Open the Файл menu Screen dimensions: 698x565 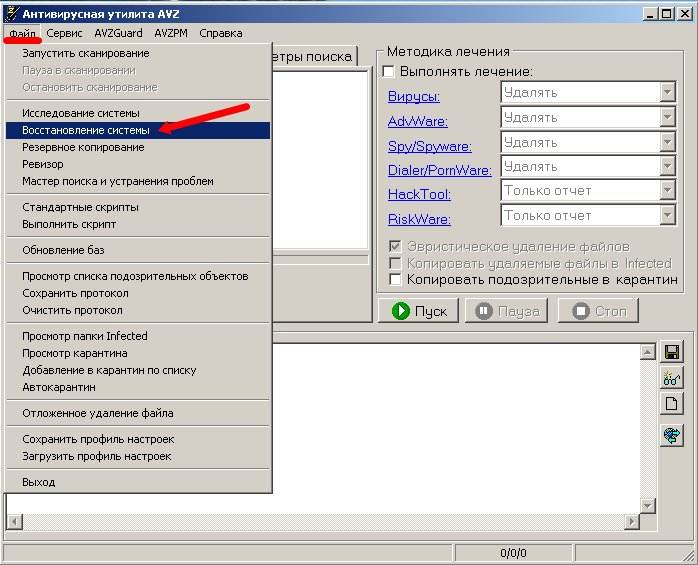22,33
